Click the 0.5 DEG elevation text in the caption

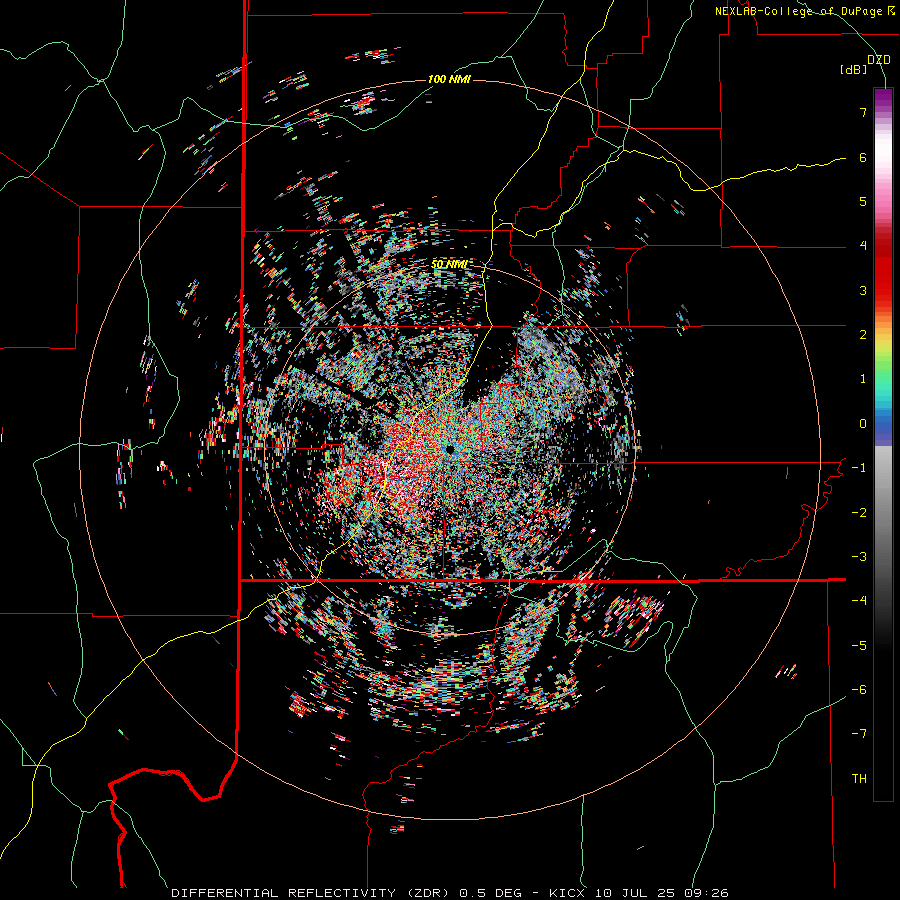(490, 893)
